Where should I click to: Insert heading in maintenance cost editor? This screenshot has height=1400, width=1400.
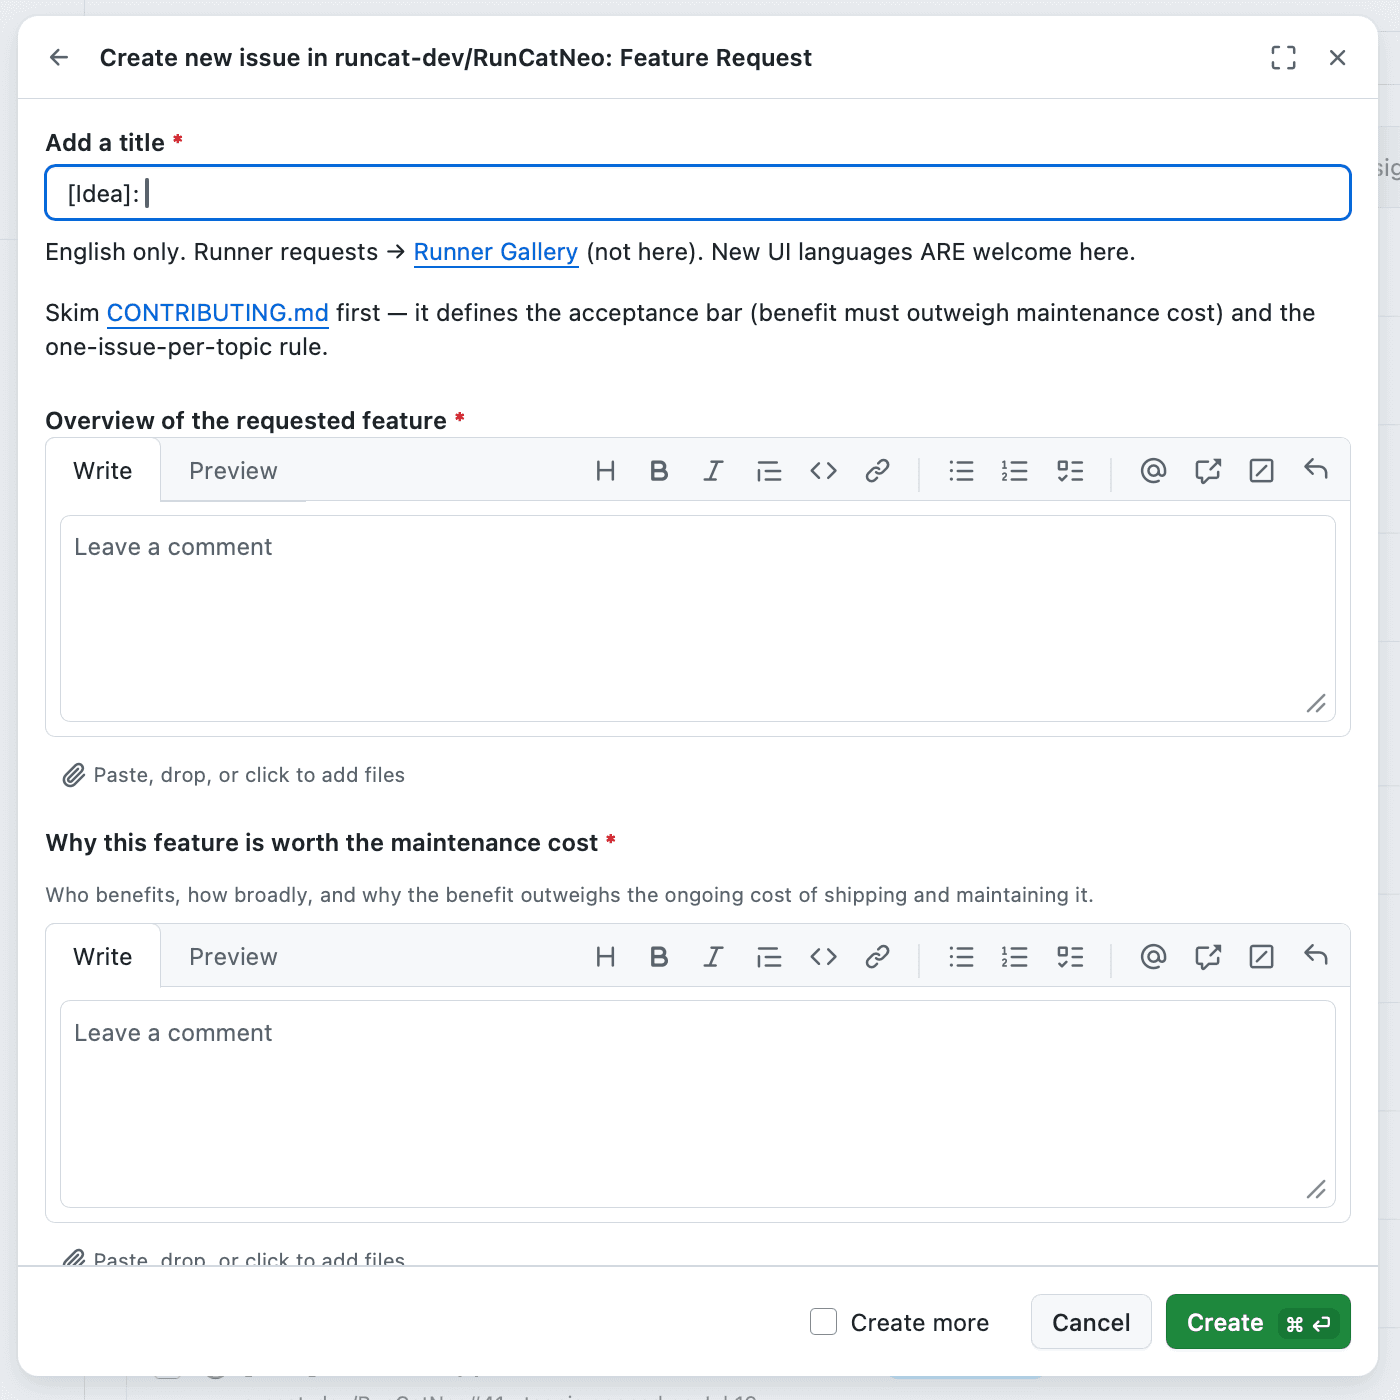[x=605, y=956]
